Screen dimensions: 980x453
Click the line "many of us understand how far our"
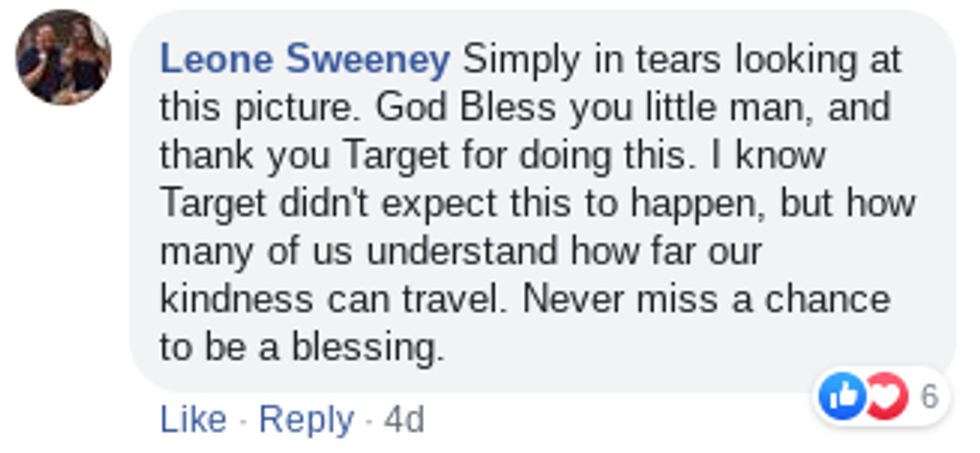(x=443, y=251)
